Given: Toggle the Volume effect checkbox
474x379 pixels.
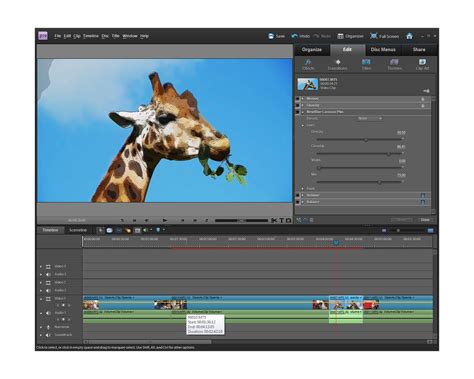Looking at the screenshot, I should pyautogui.click(x=298, y=195).
